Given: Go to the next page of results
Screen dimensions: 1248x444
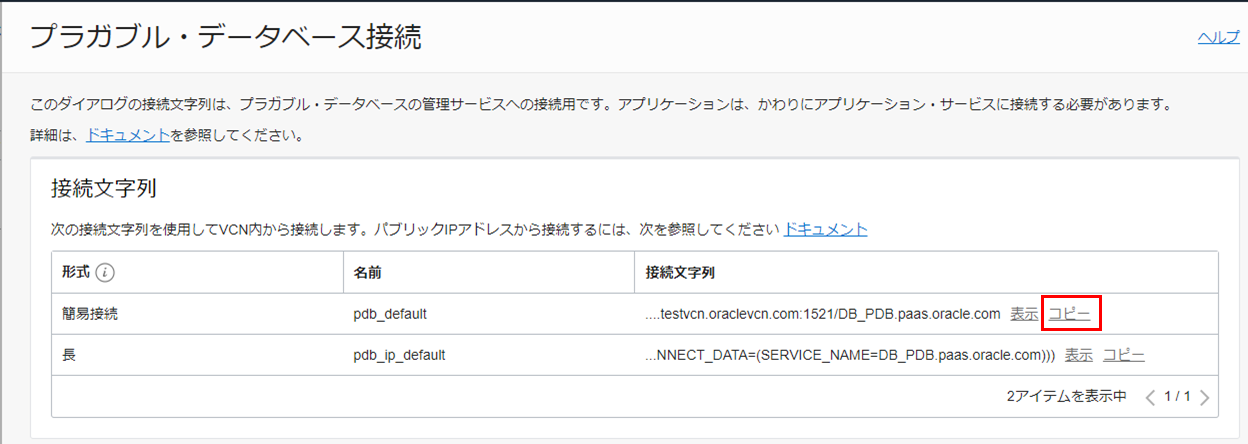Looking at the screenshot, I should pos(1204,397).
